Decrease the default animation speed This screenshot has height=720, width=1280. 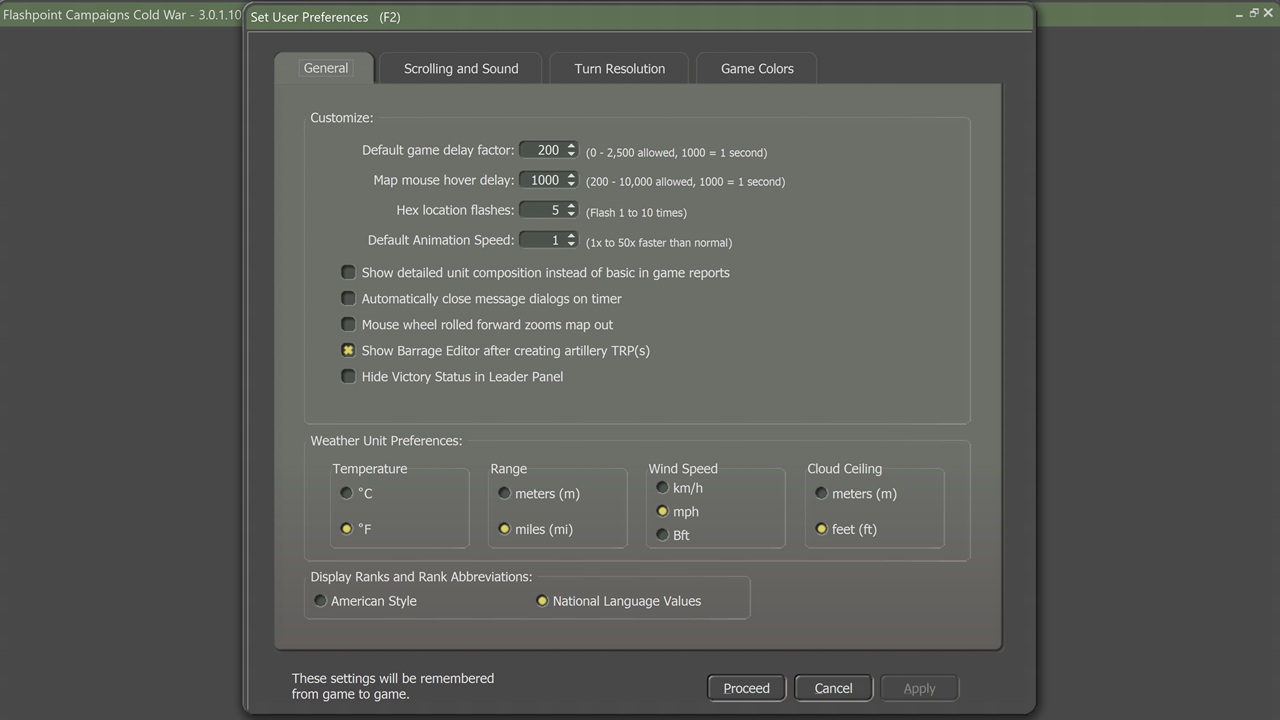(571, 244)
